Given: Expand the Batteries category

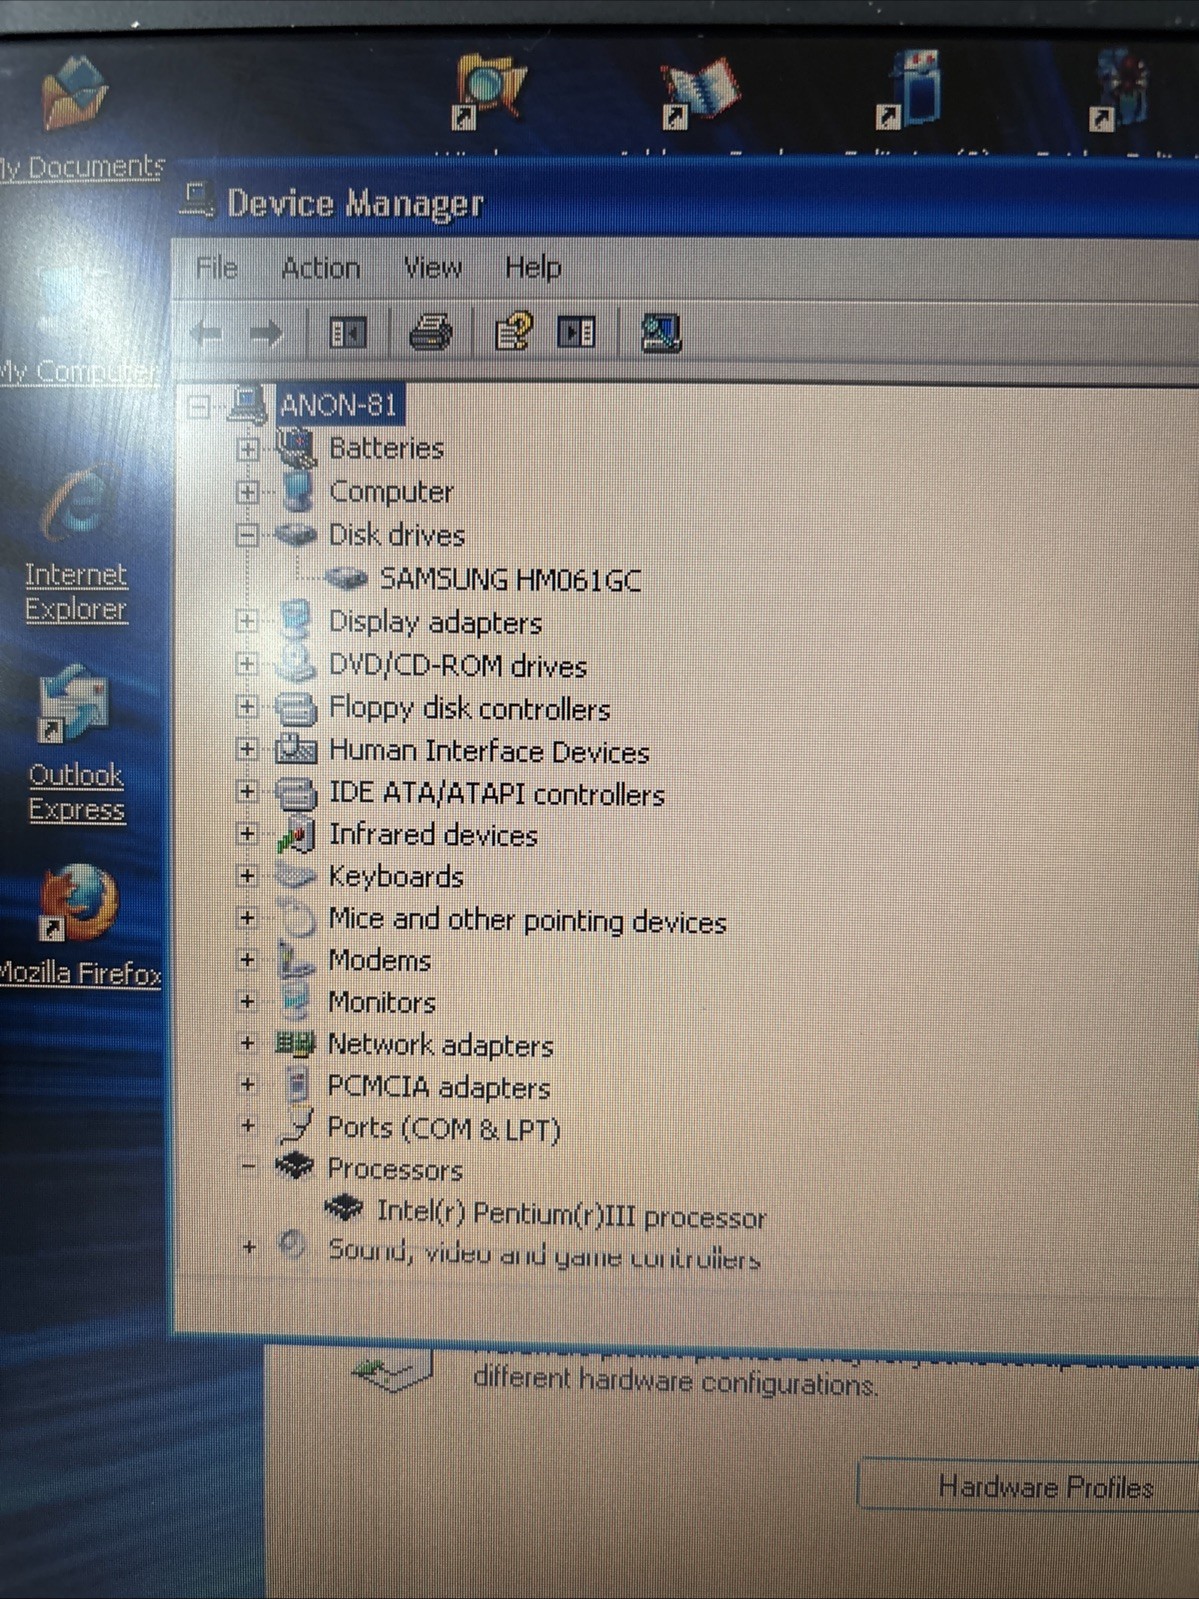Looking at the screenshot, I should 247,449.
